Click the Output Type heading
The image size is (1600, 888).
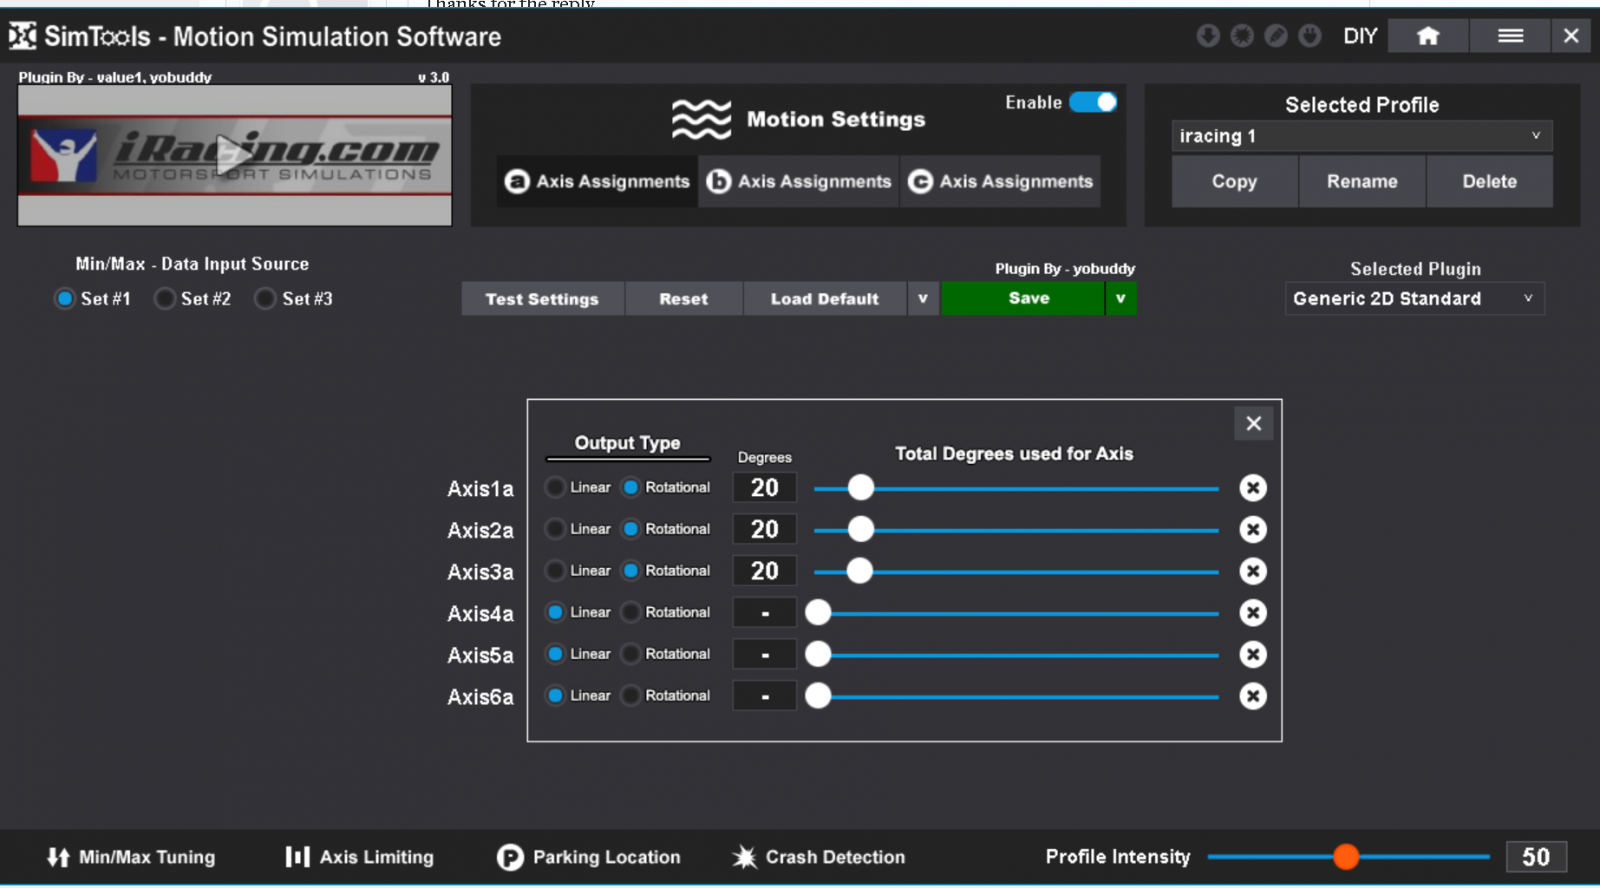tap(627, 443)
